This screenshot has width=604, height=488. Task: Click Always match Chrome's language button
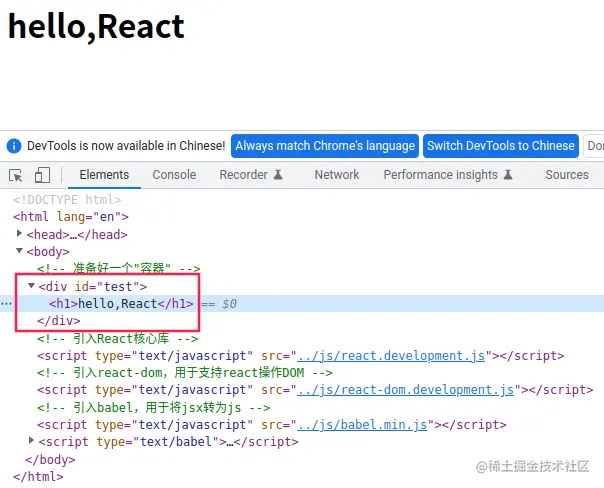tap(325, 146)
